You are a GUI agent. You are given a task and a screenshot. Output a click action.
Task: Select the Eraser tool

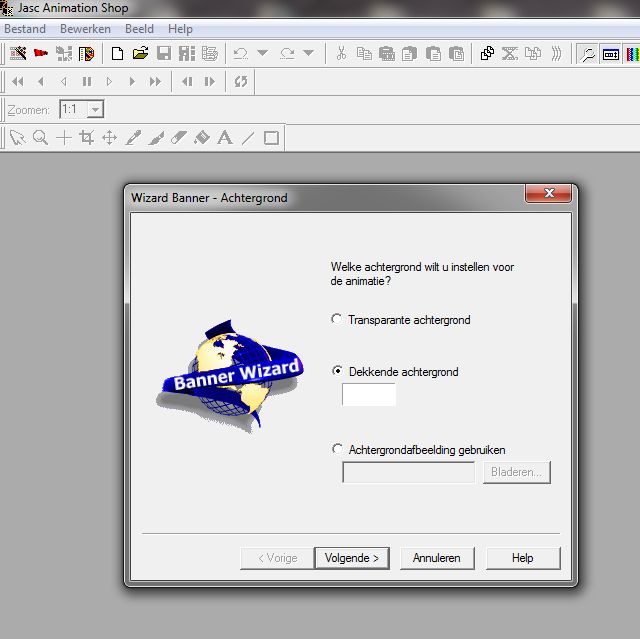(179, 138)
